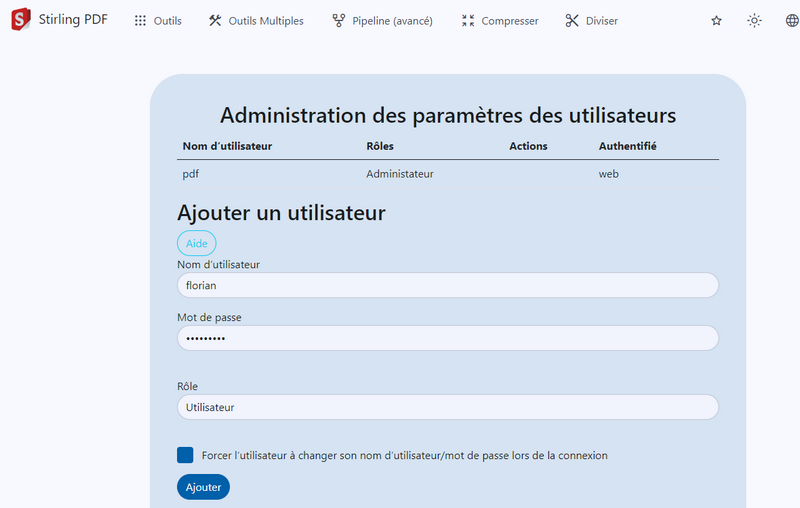800x508 pixels.
Task: Click the favorites star icon
Action: (716, 21)
